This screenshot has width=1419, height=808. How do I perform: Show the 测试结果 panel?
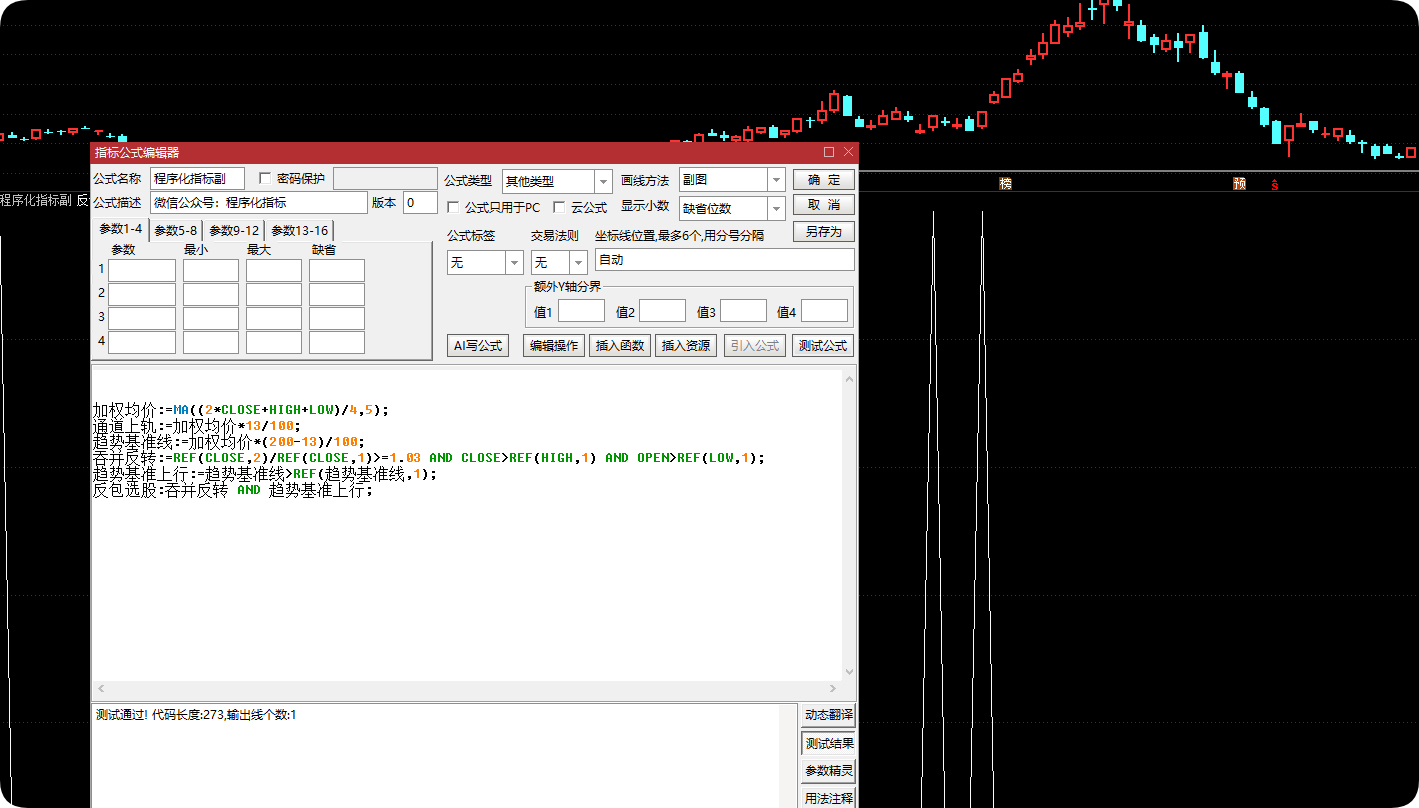pyautogui.click(x=829, y=743)
